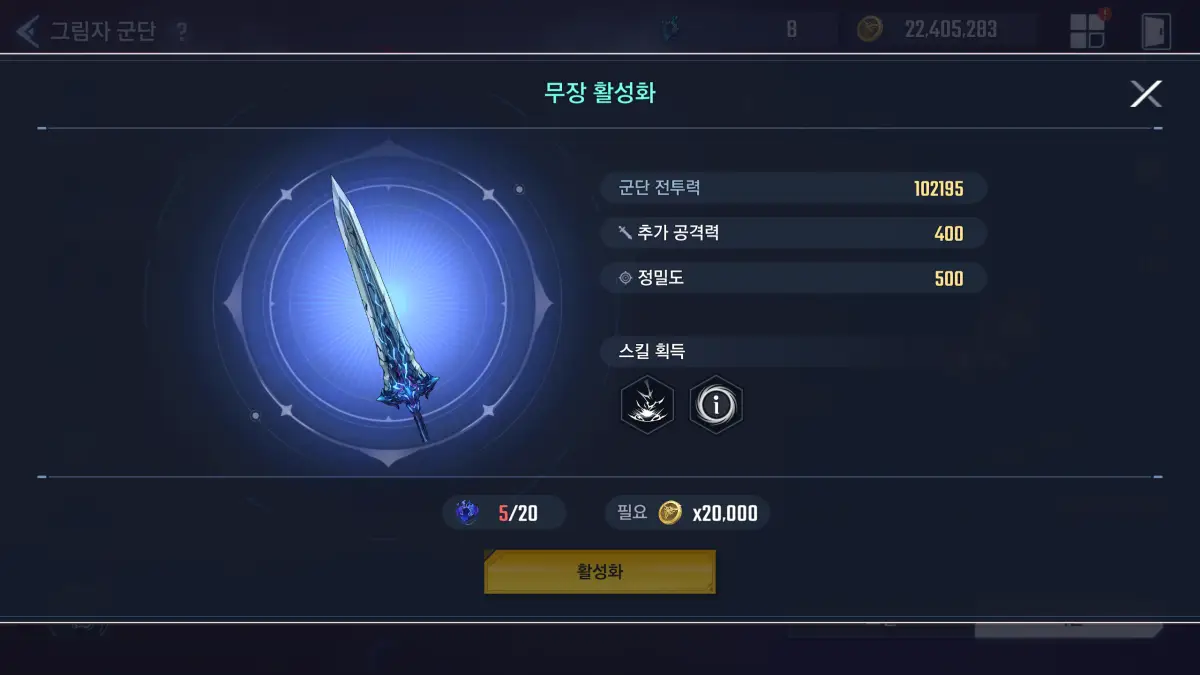
Task: Close the 무장 활성화 dialog
Action: click(1145, 94)
